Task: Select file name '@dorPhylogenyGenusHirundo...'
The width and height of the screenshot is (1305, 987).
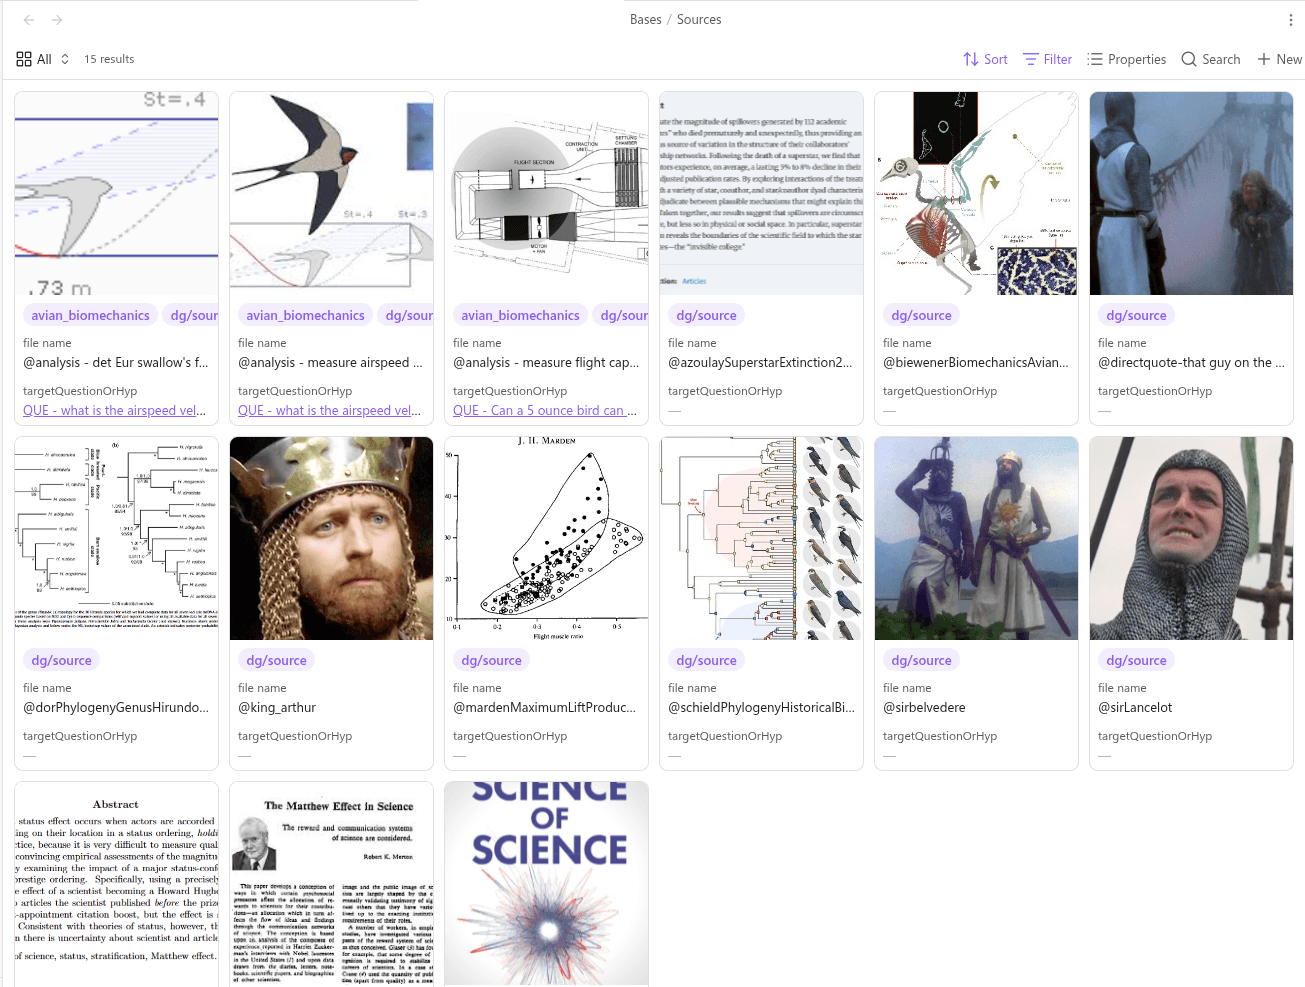Action: 116,708
